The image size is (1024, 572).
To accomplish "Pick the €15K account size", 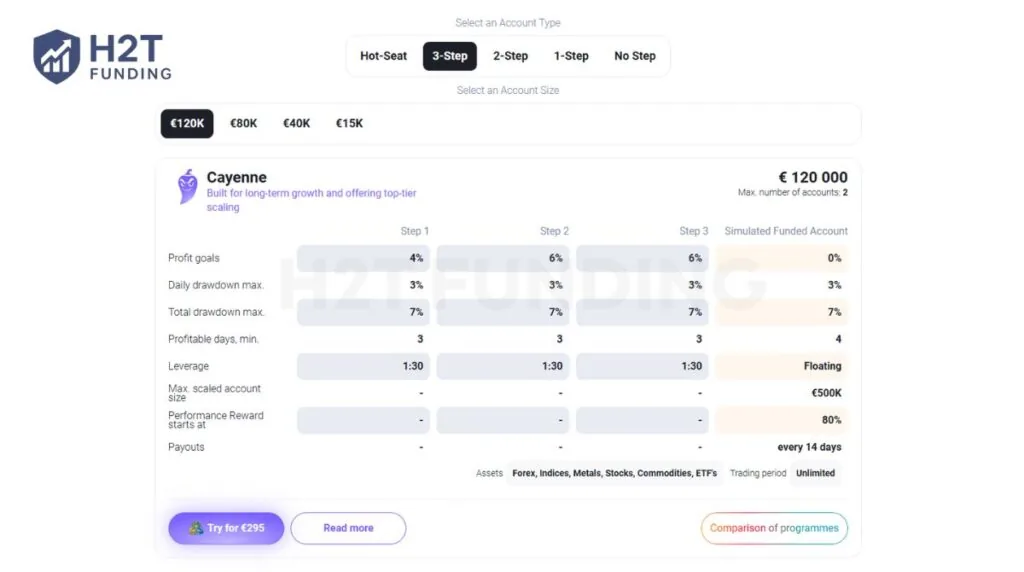I will coord(349,123).
